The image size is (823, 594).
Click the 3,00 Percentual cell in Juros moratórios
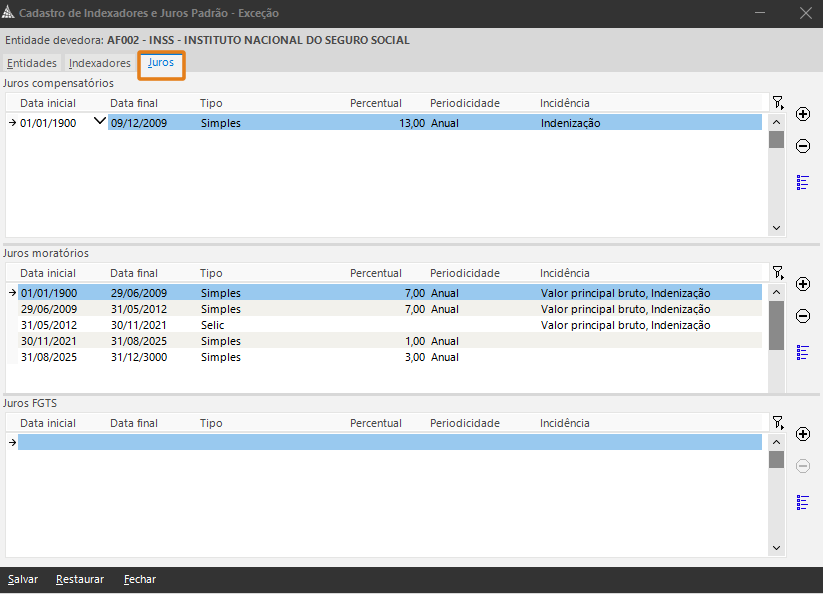[388, 357]
